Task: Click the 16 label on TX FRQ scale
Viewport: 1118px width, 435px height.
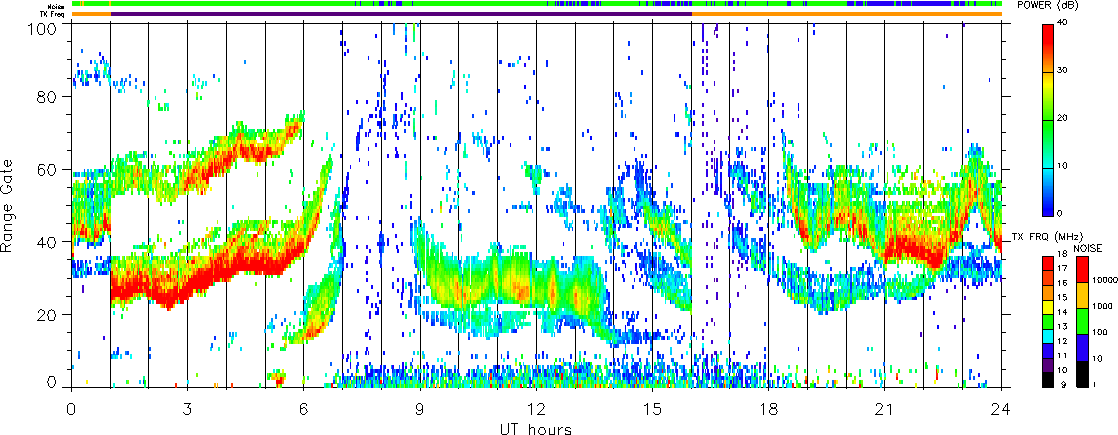Action: click(x=1061, y=282)
